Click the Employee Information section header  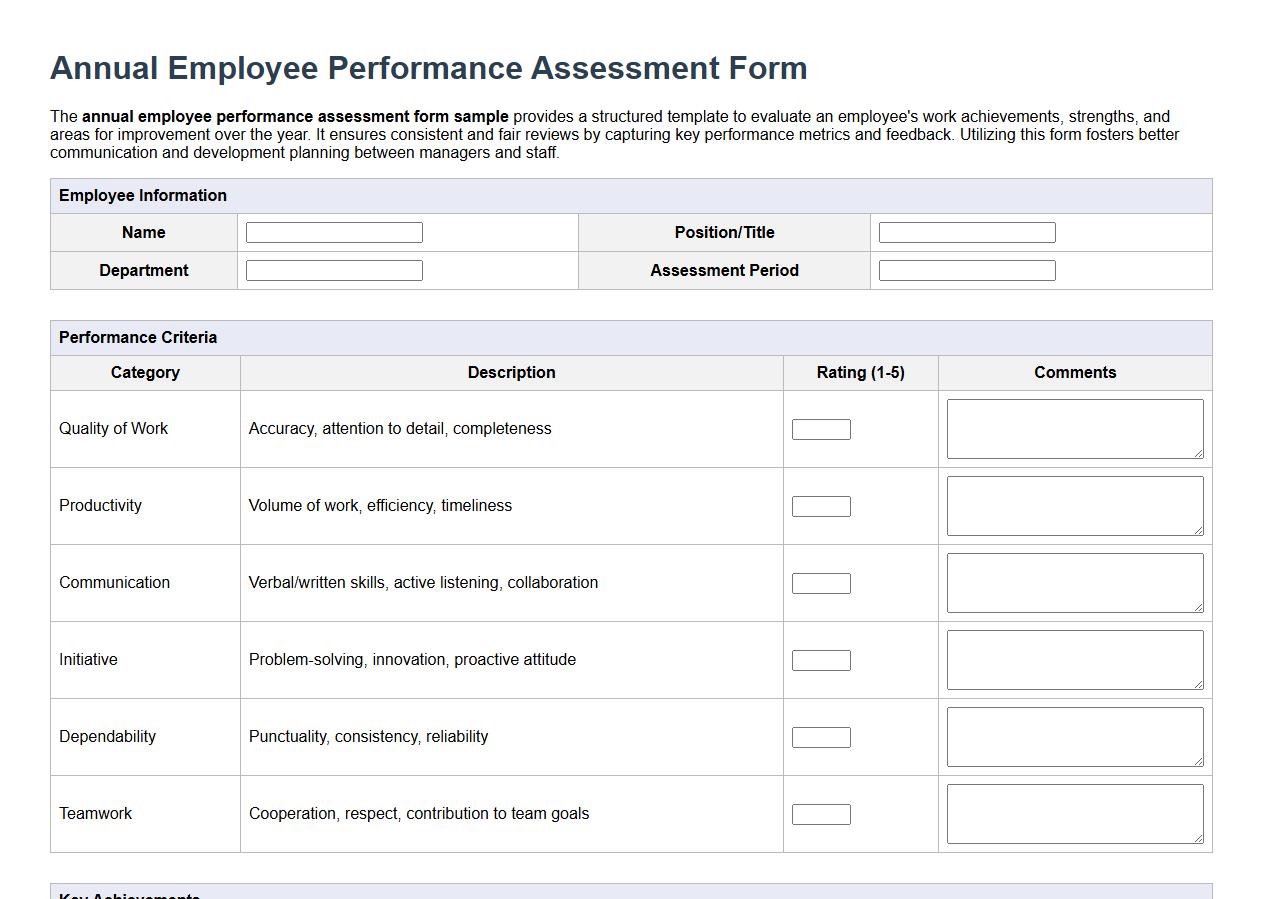click(x=143, y=195)
